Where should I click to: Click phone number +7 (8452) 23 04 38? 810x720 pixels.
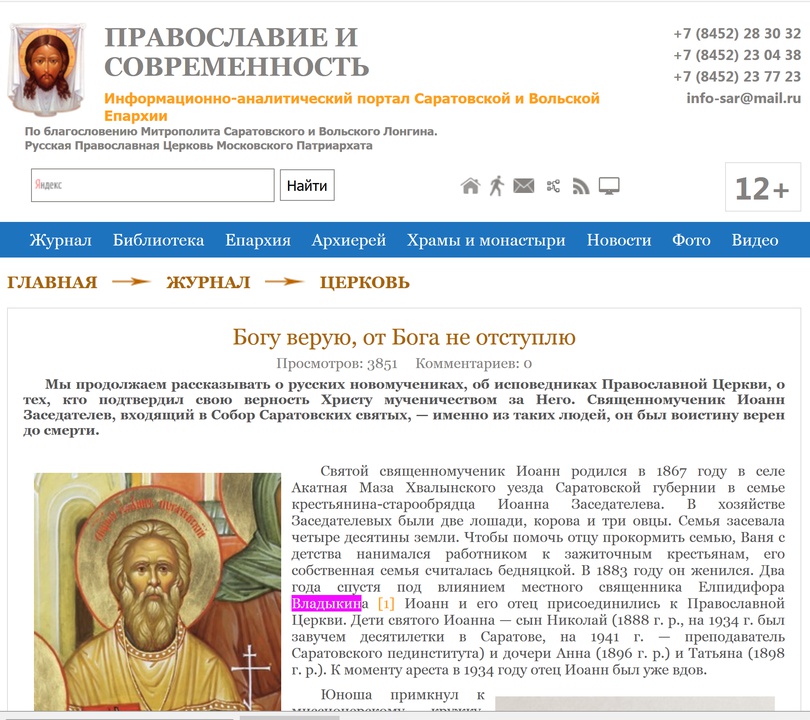[x=737, y=55]
